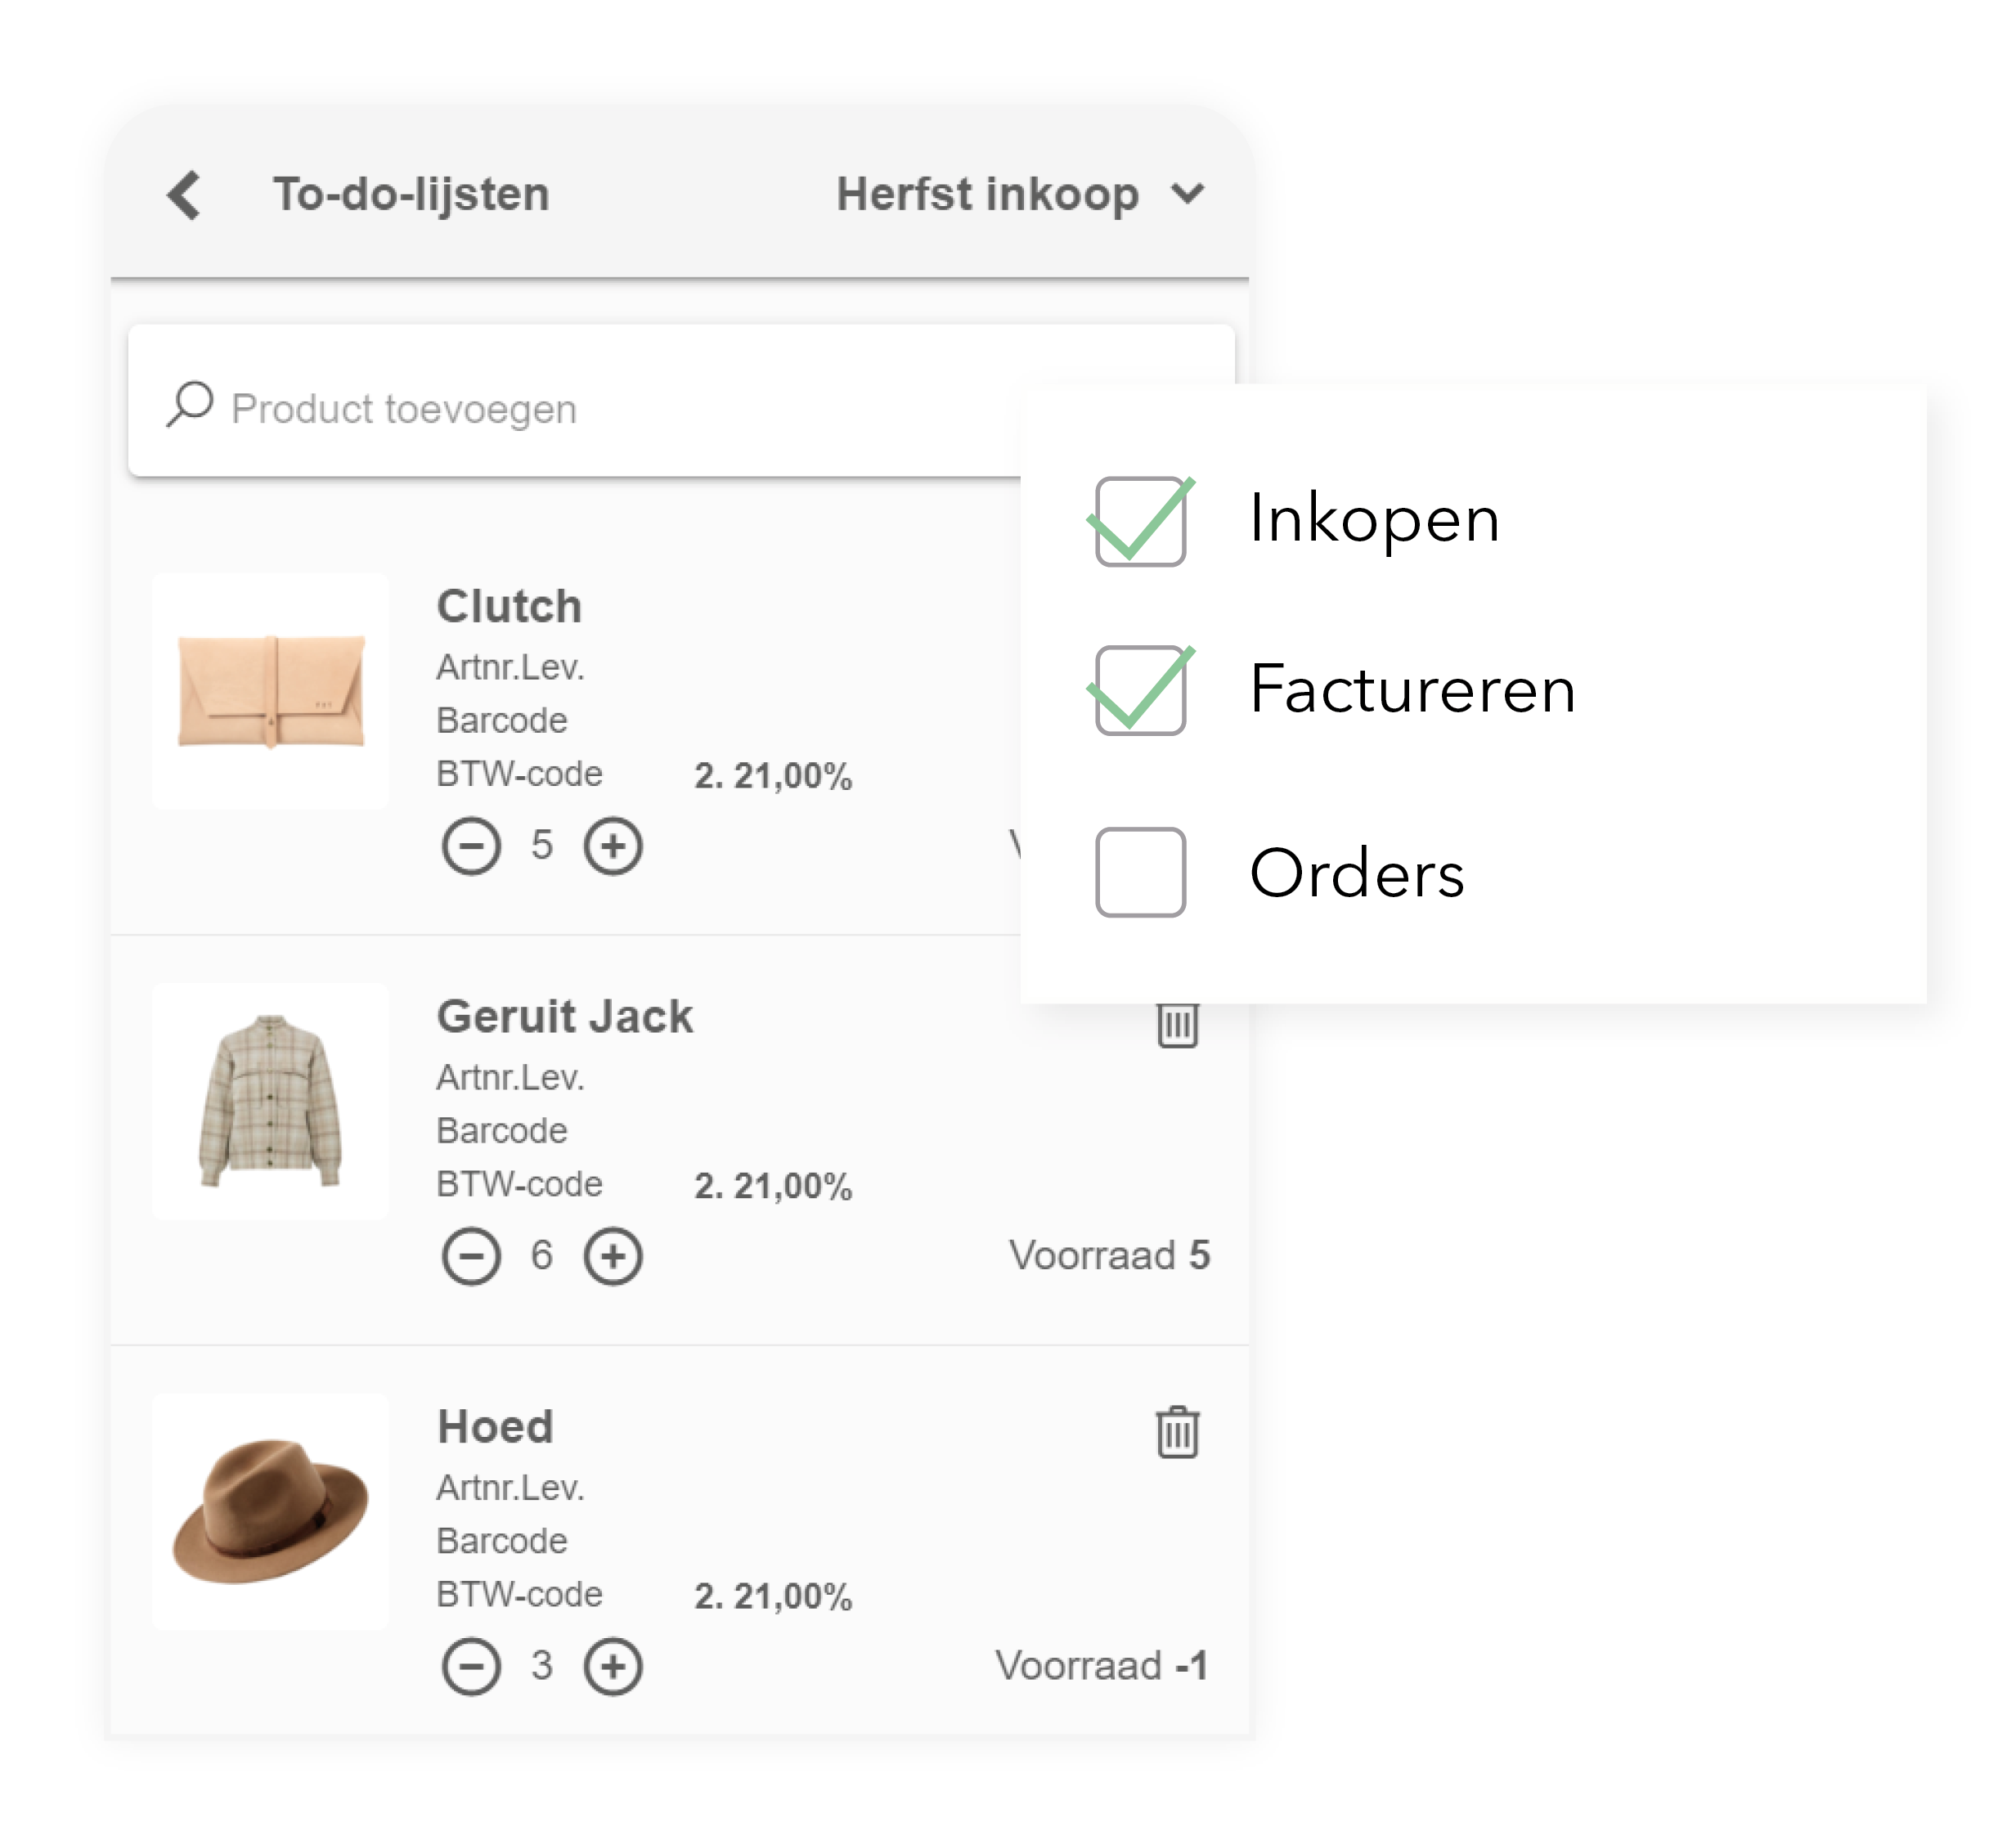The height and width of the screenshot is (1845, 2016).
Task: Open the Herfst inkoop dropdown
Action: pyautogui.click(x=987, y=194)
